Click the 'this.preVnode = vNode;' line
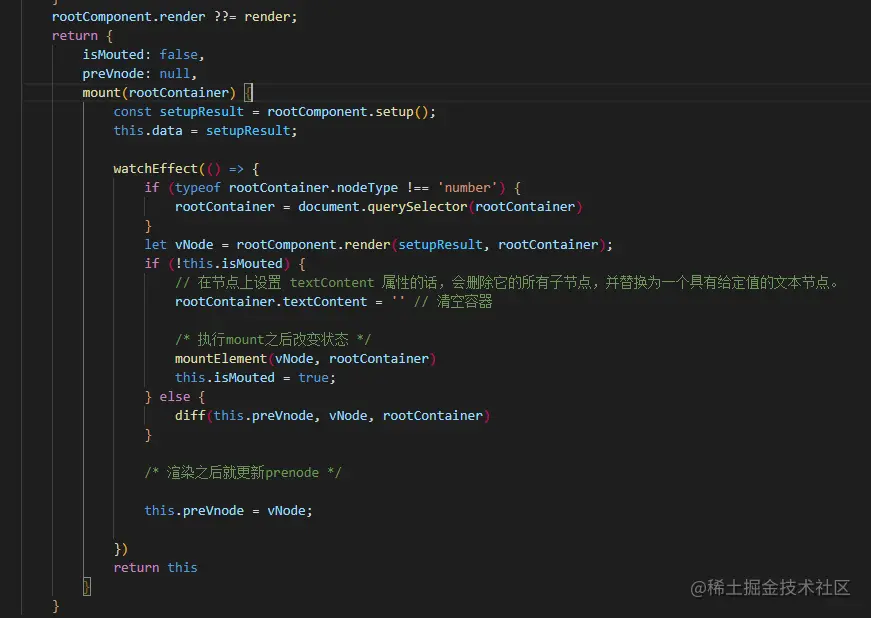Viewport: 871px width, 618px height. (x=228, y=510)
